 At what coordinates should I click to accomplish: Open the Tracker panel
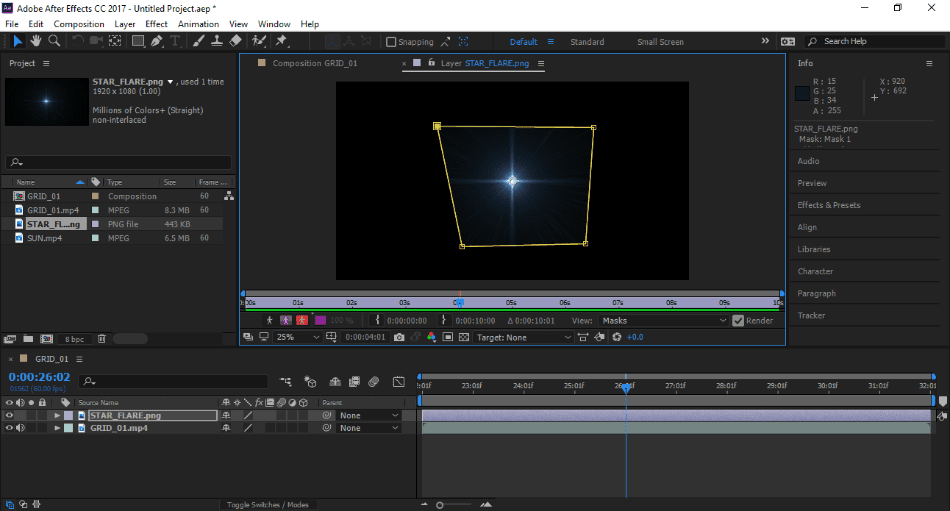pos(811,315)
